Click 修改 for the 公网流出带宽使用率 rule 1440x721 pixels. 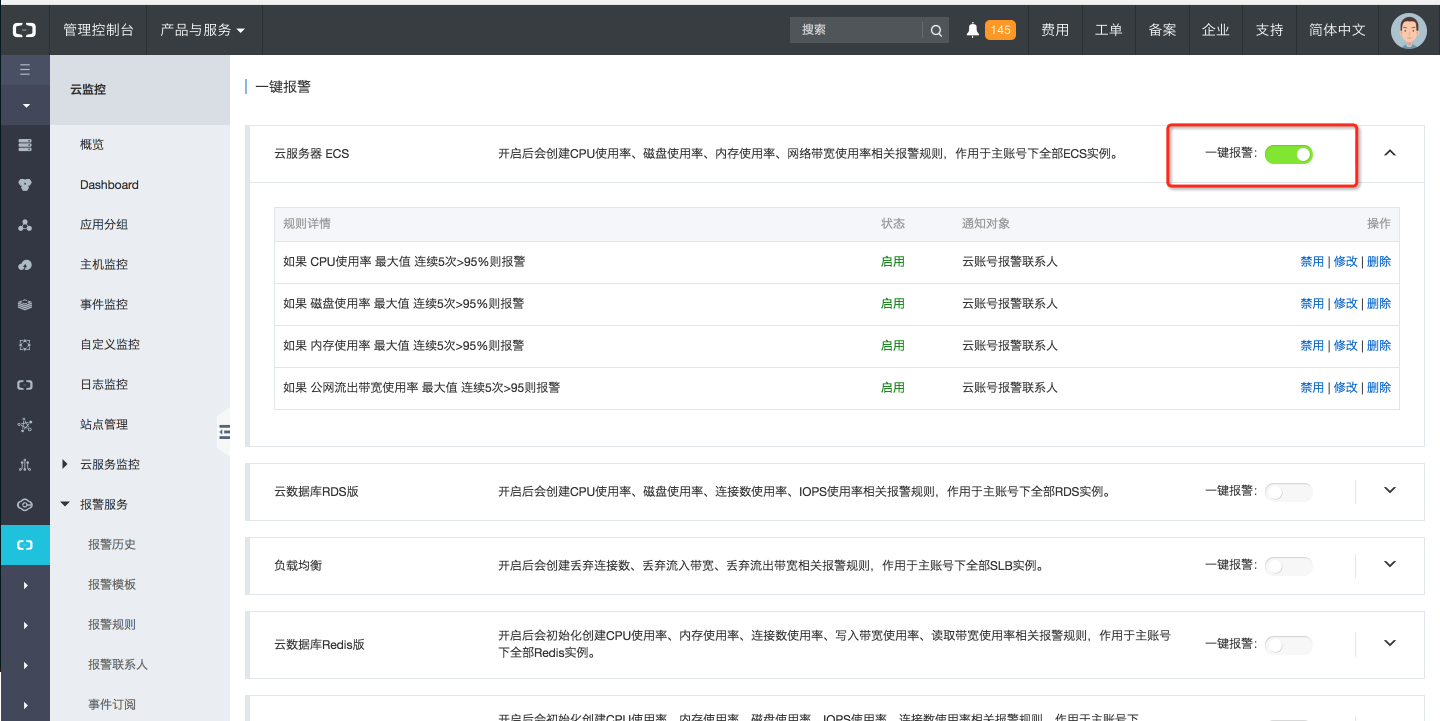coord(1346,388)
